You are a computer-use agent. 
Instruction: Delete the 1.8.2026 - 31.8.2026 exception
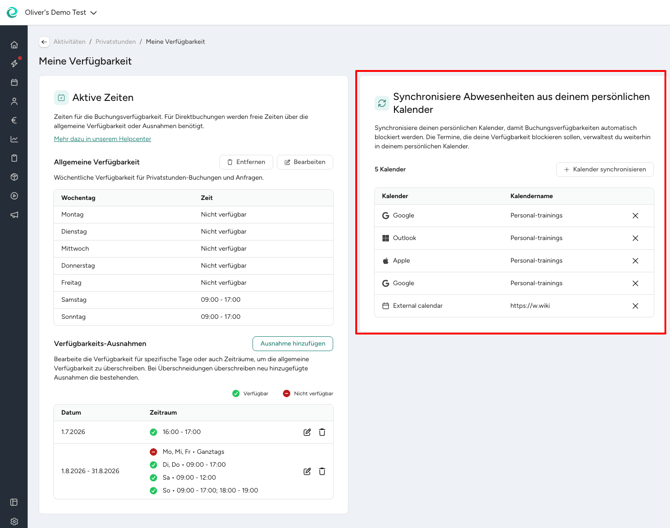(322, 471)
